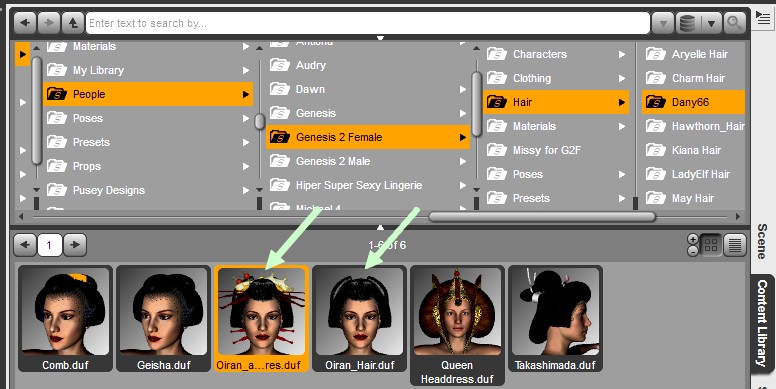This screenshot has width=776, height=389.
Task: Switch to thumbnail grid view
Action: point(711,244)
